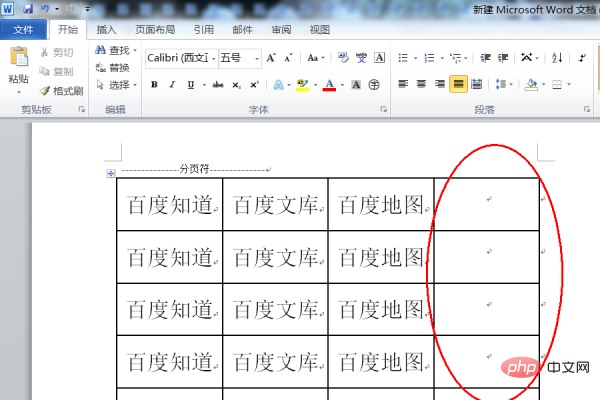Open the font name Calibri dropdown
600x400 pixels.
point(180,58)
